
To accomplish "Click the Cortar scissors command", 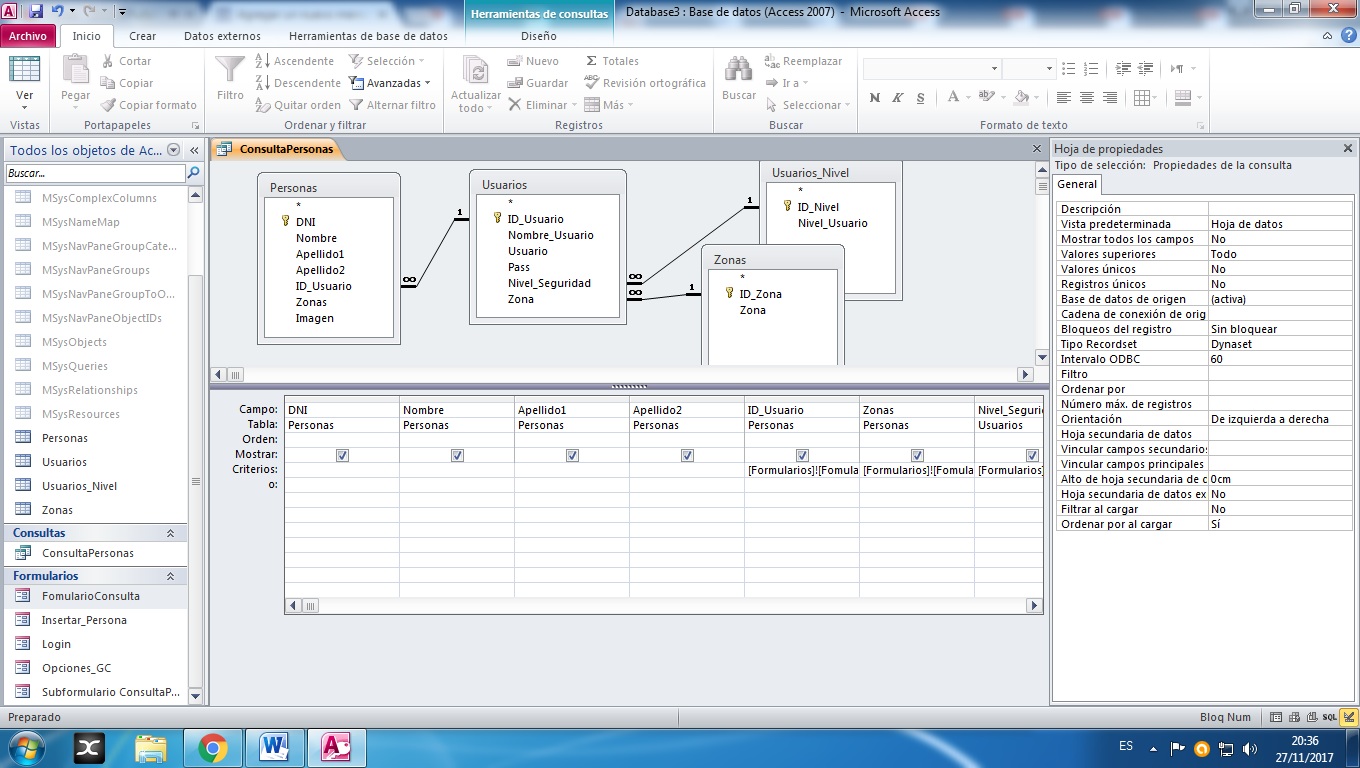I will click(x=127, y=61).
